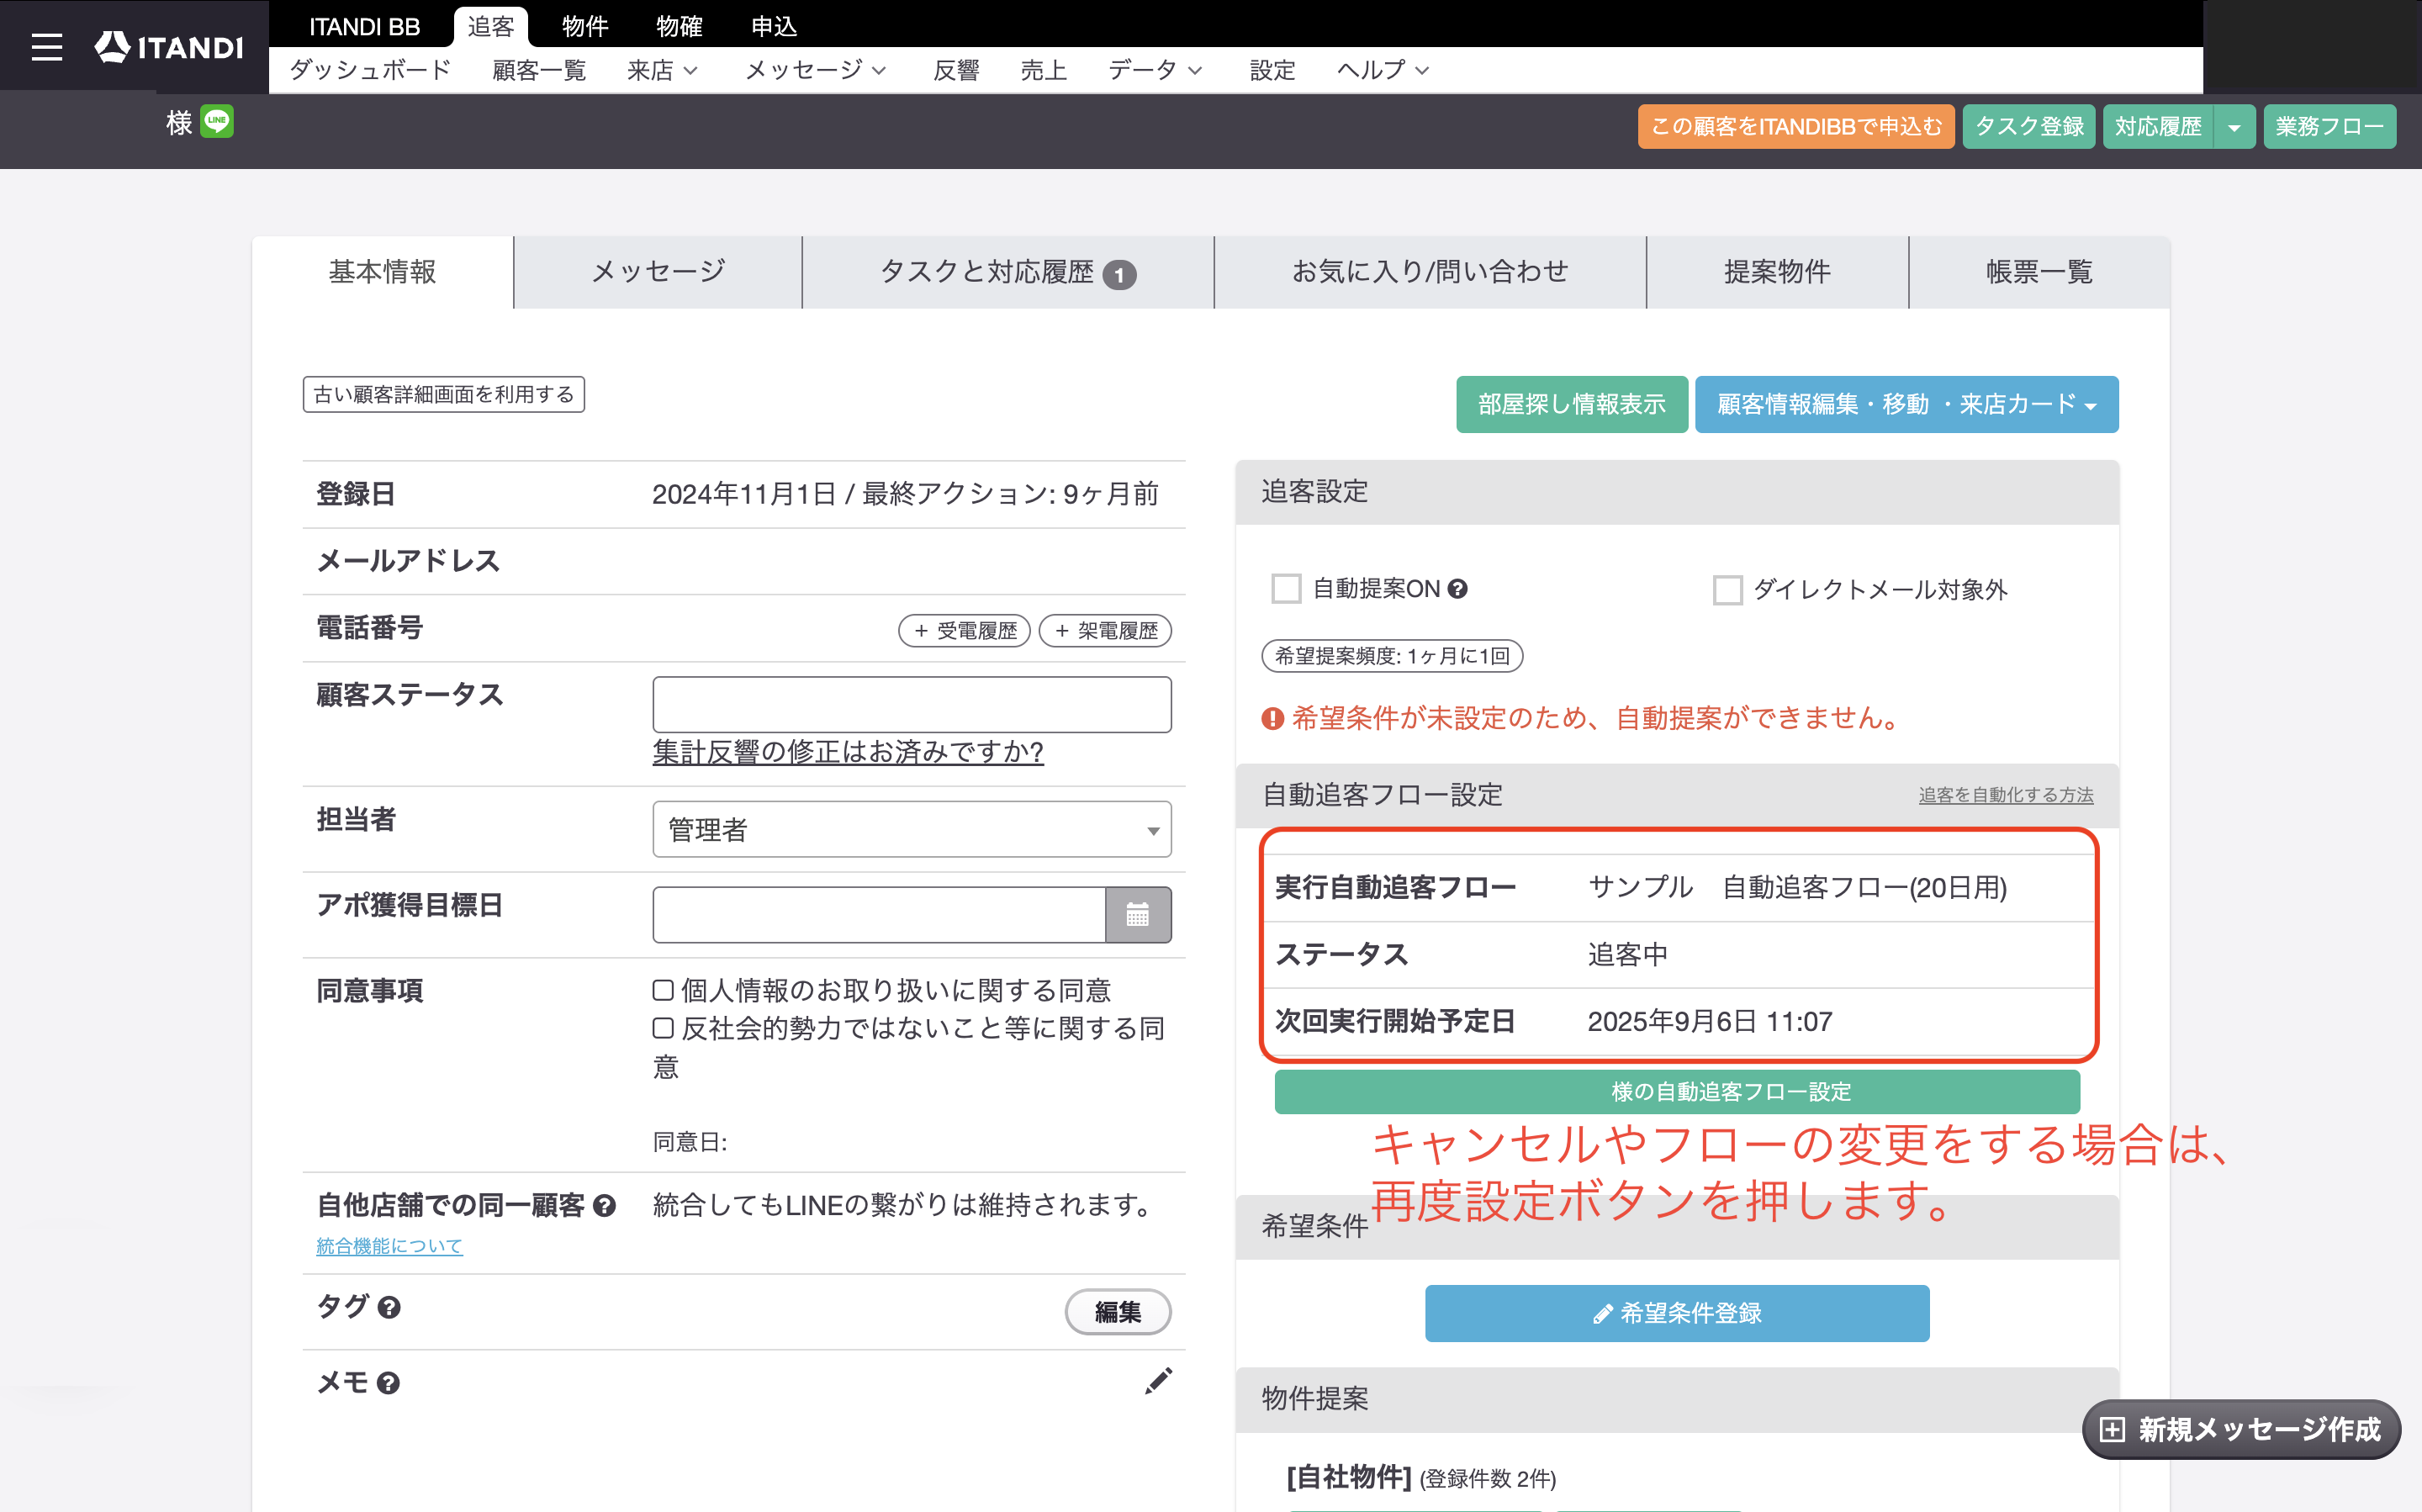Open 顧客一覧 in navigation
The width and height of the screenshot is (2422, 1512).
click(539, 70)
